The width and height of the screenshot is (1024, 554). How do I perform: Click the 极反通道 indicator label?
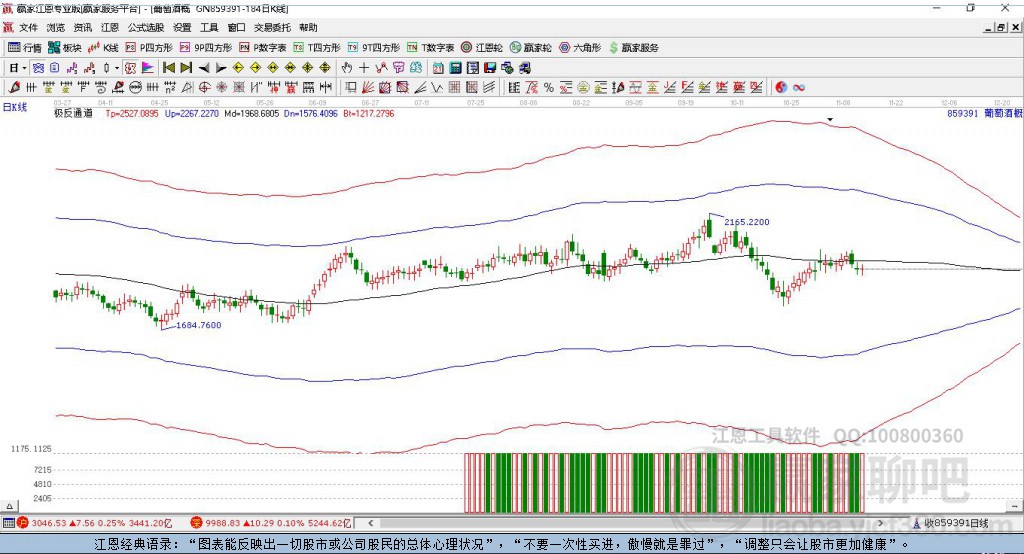73,113
